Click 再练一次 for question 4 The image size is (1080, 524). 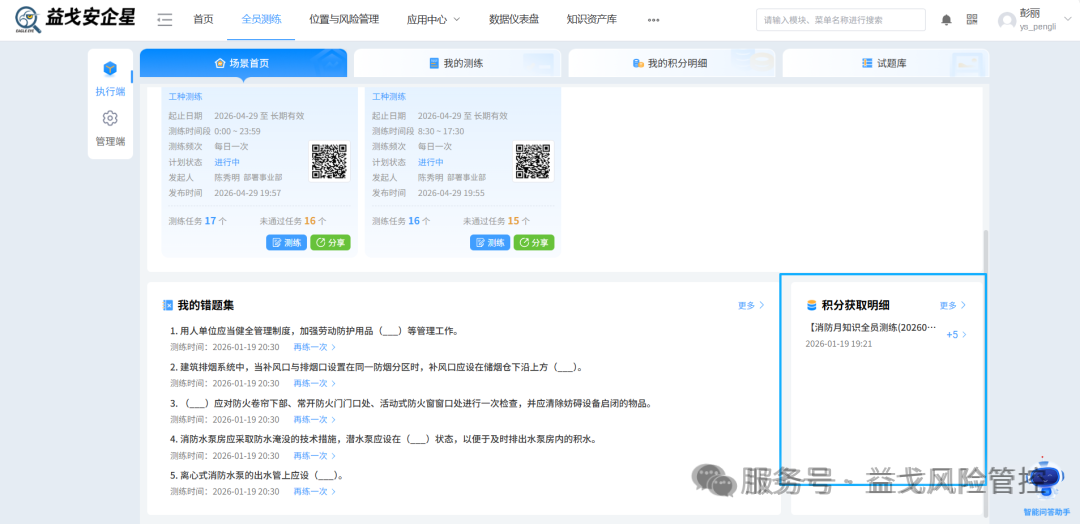coord(315,456)
